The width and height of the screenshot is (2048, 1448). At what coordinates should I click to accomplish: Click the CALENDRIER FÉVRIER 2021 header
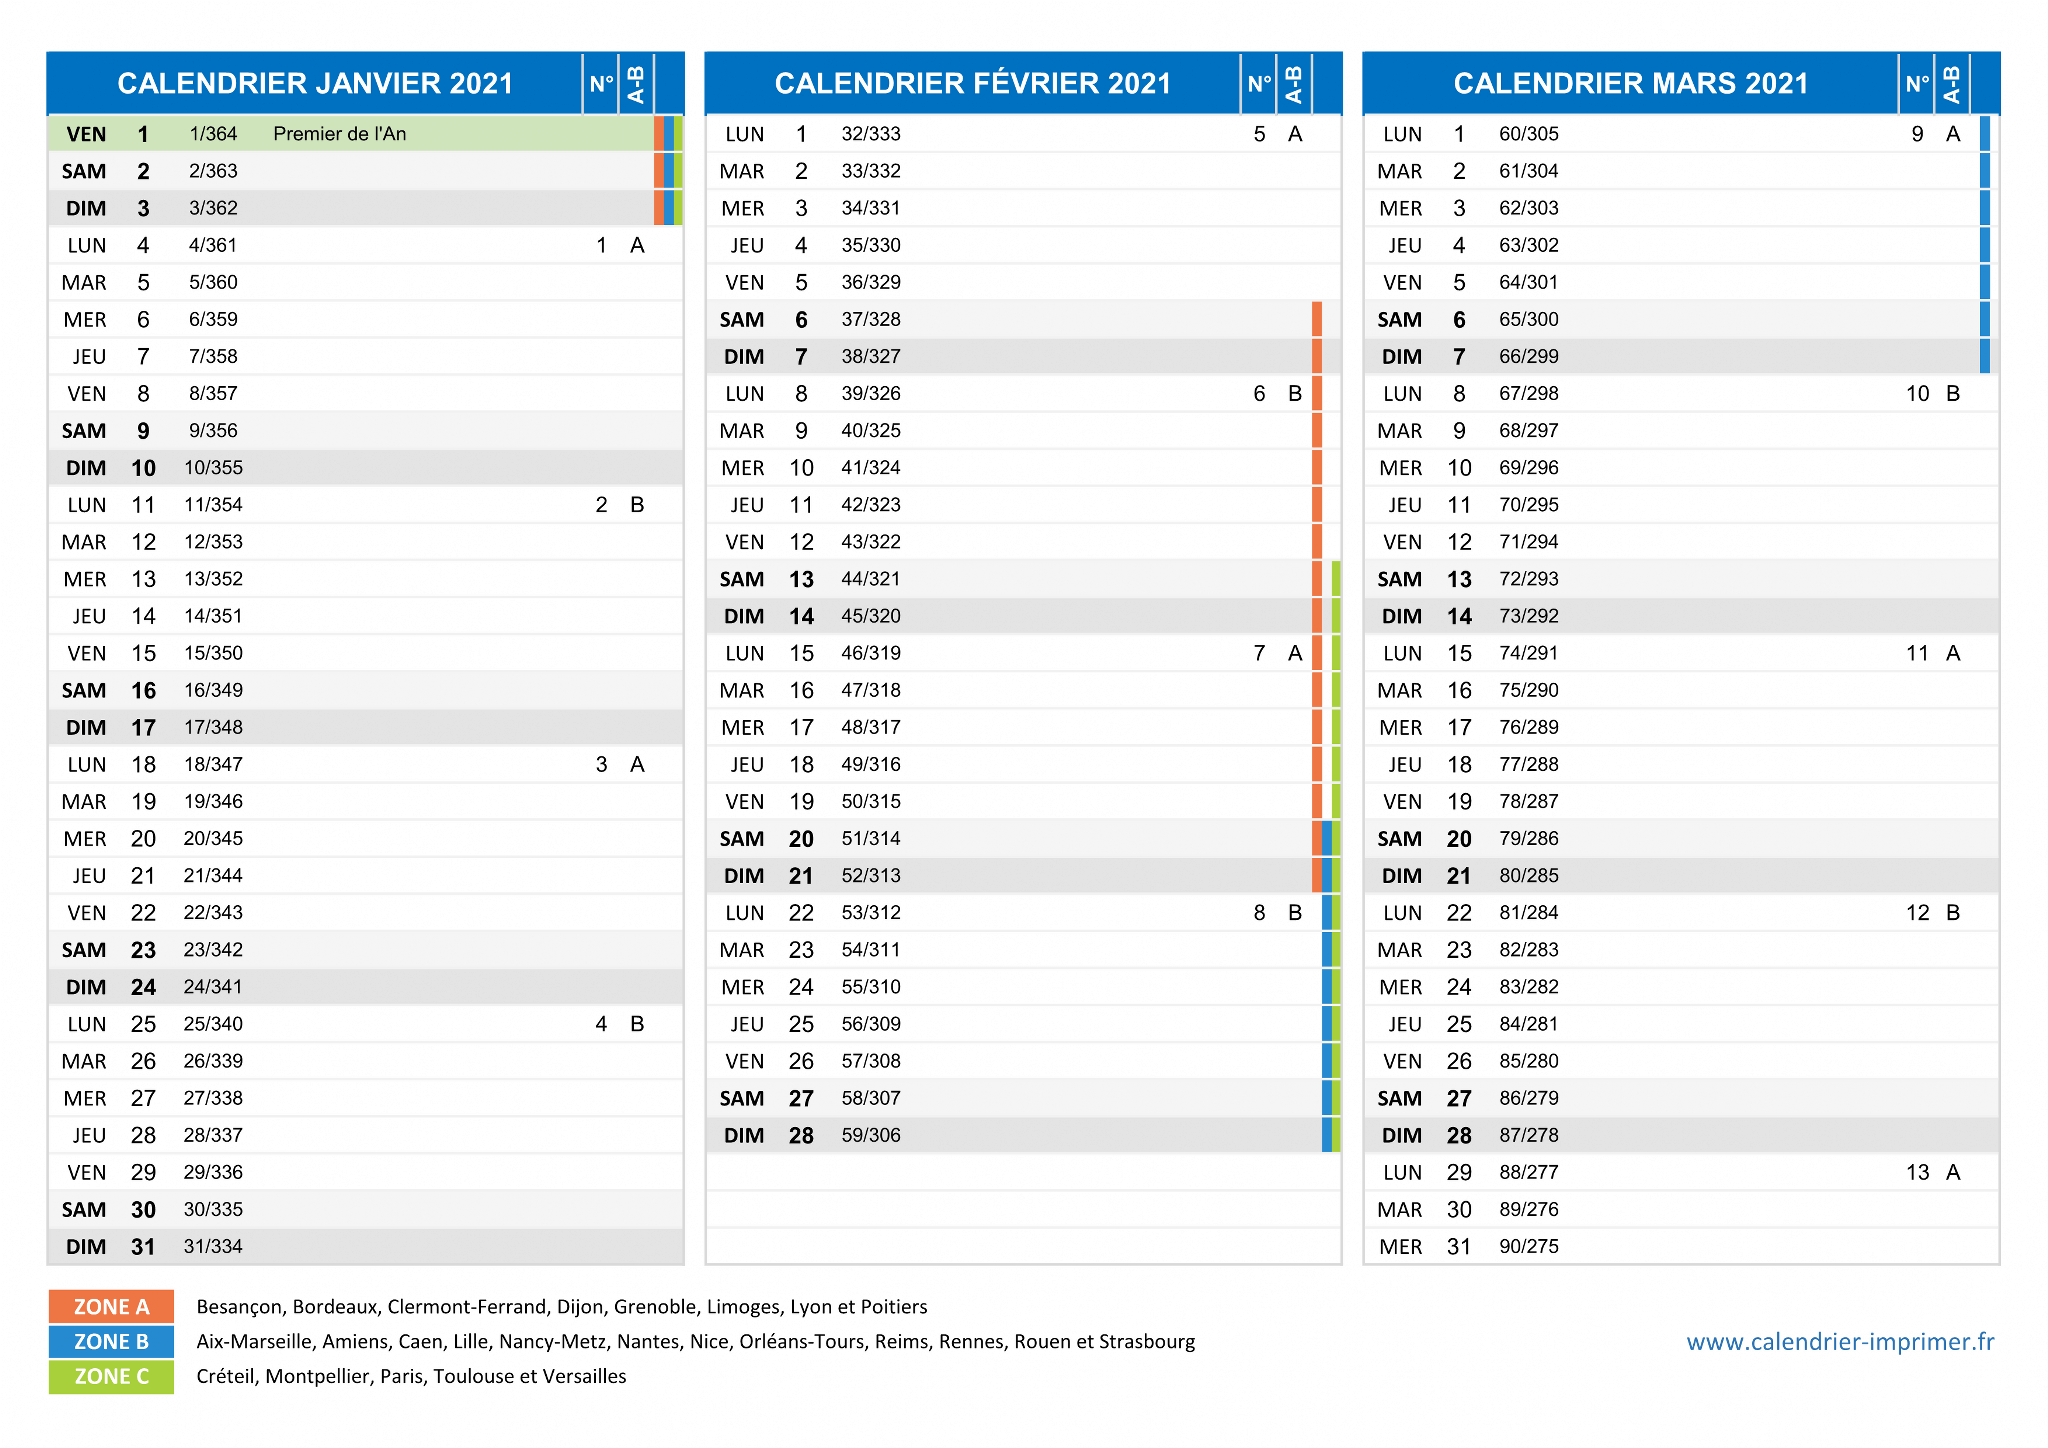(x=973, y=83)
